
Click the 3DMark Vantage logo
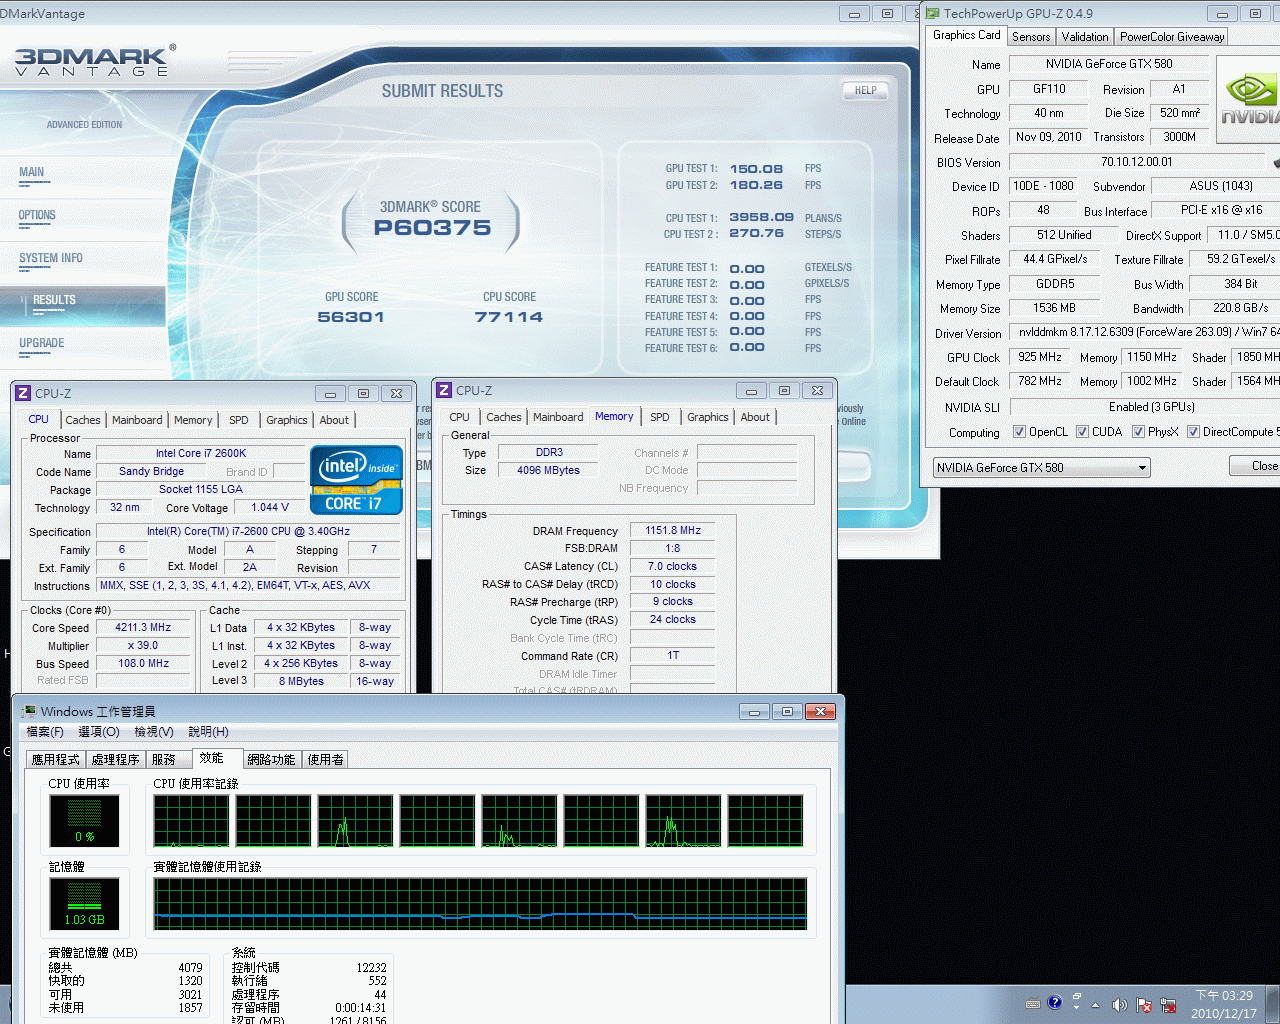point(95,61)
